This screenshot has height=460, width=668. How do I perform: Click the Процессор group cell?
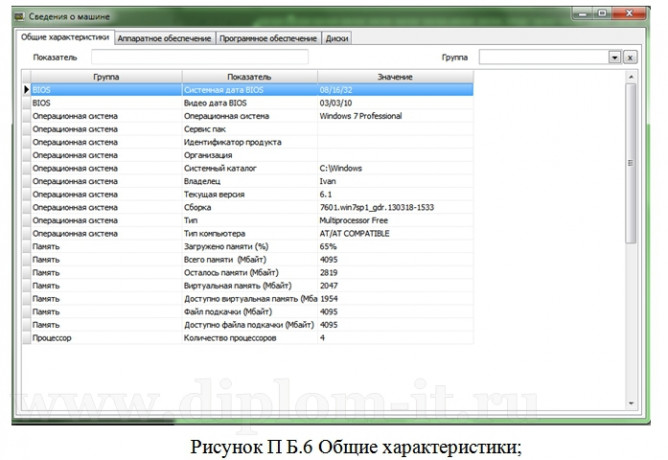pyautogui.click(x=106, y=338)
